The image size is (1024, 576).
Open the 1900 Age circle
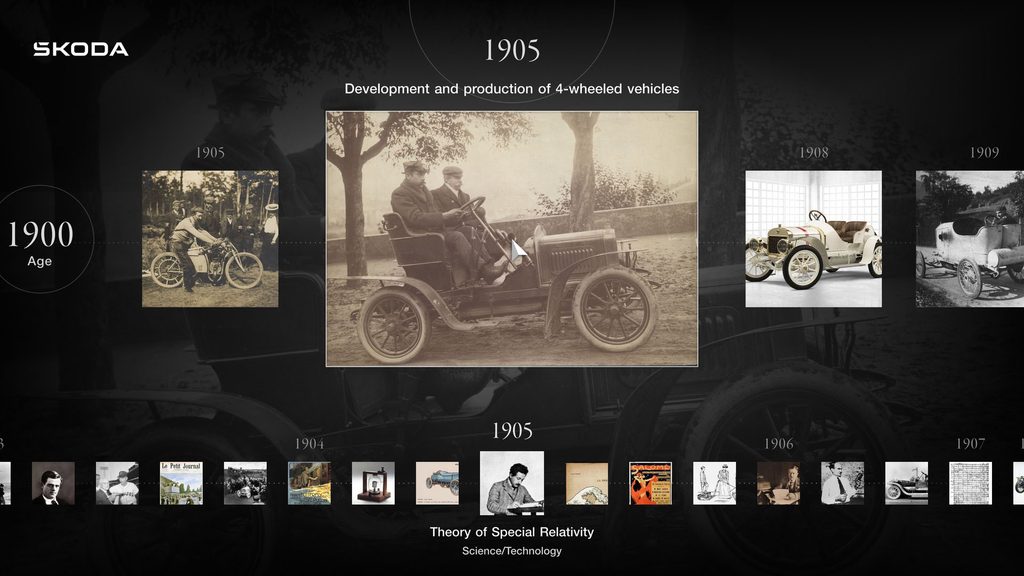[x=41, y=239]
